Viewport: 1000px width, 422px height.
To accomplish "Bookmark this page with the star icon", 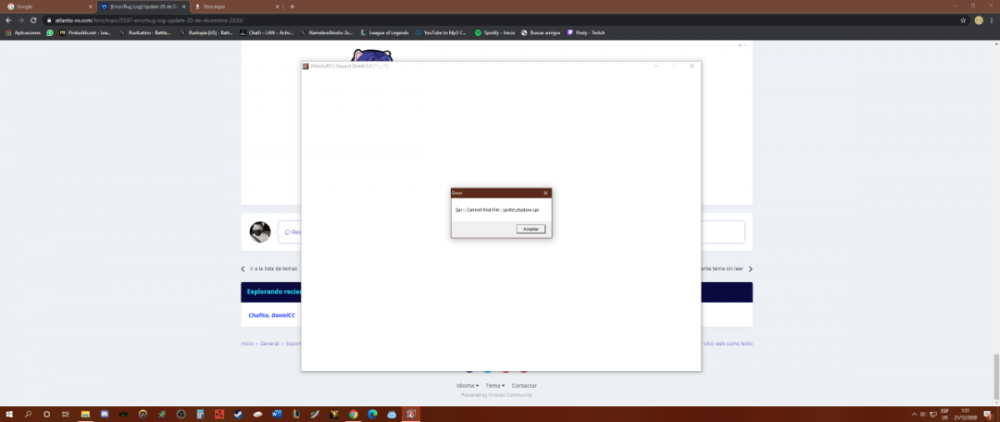I will 962,20.
